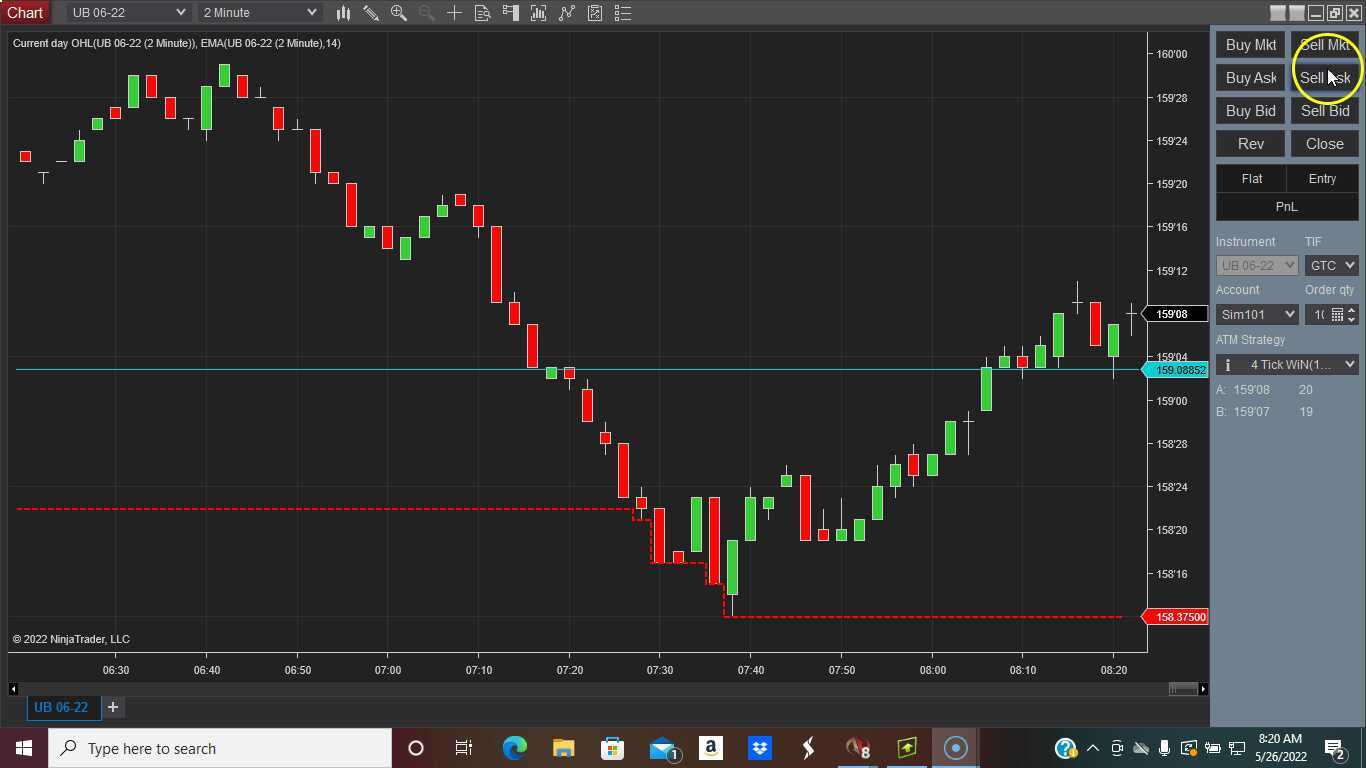Select the UB 06-22 chart tab
This screenshot has width=1366, height=768.
(x=61, y=707)
